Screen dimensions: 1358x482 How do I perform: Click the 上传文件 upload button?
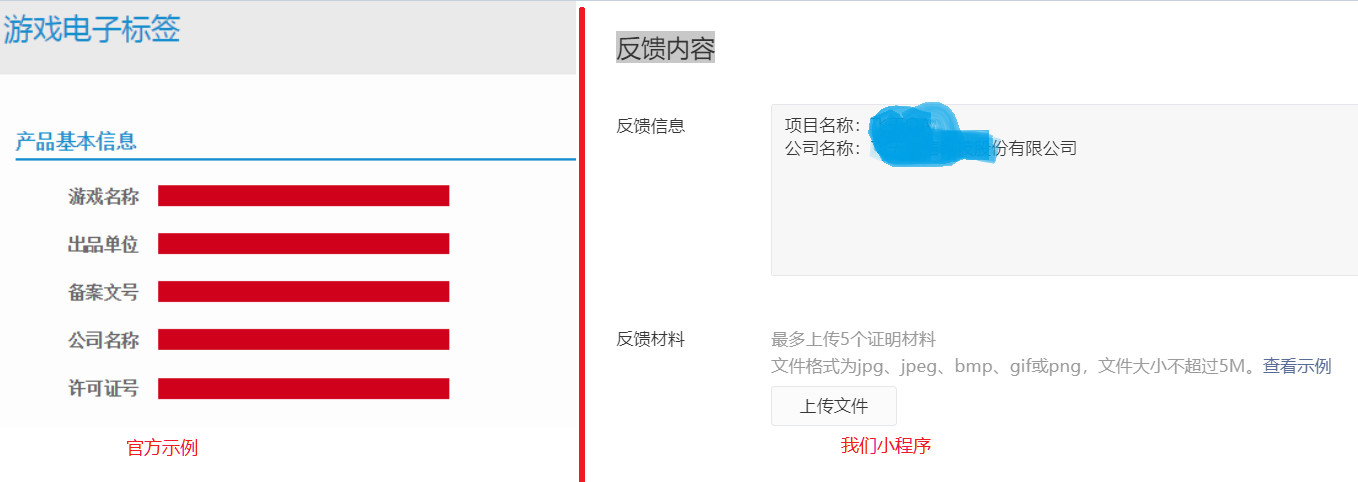click(833, 406)
